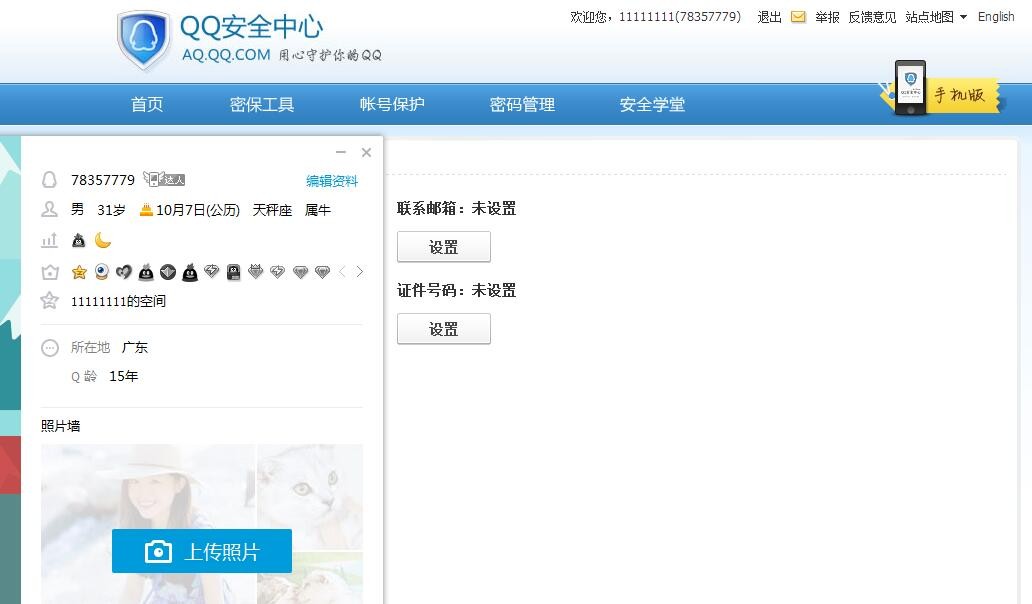Show previous badges with left chevron

pyautogui.click(x=342, y=271)
